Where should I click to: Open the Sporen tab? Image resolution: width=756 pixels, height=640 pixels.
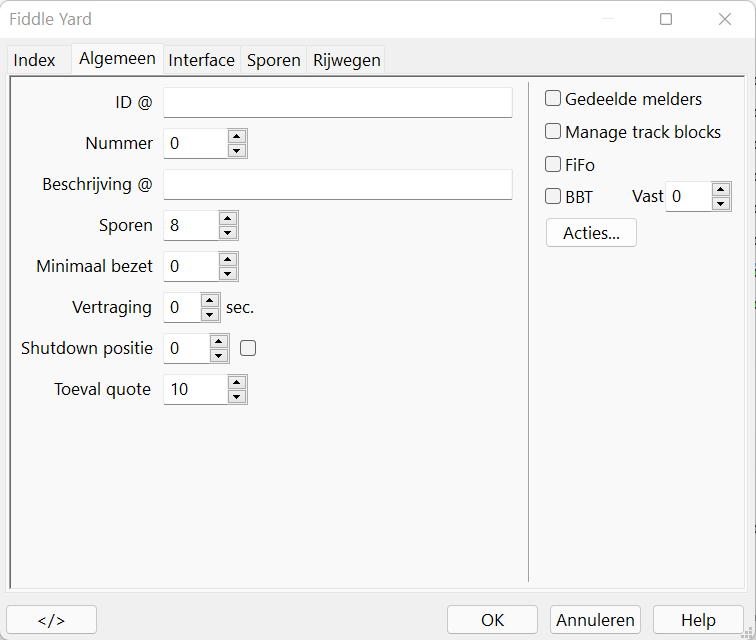(x=273, y=60)
